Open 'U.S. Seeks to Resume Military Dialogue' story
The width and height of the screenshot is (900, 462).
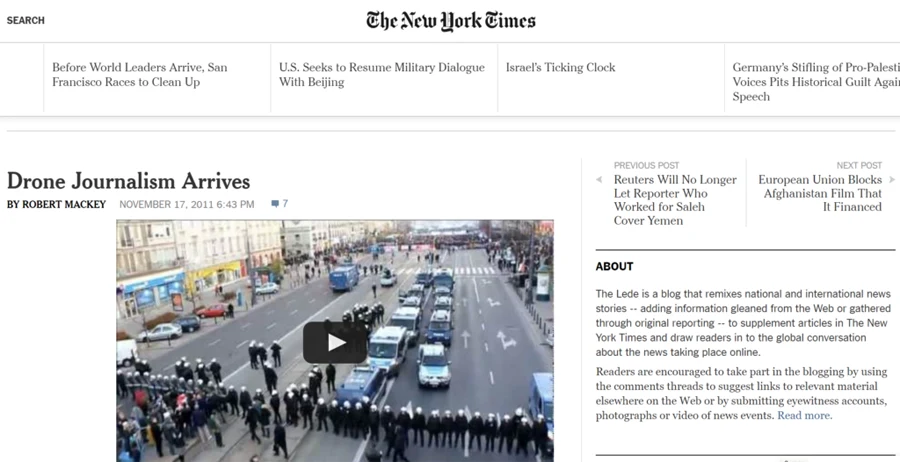pyautogui.click(x=382, y=75)
